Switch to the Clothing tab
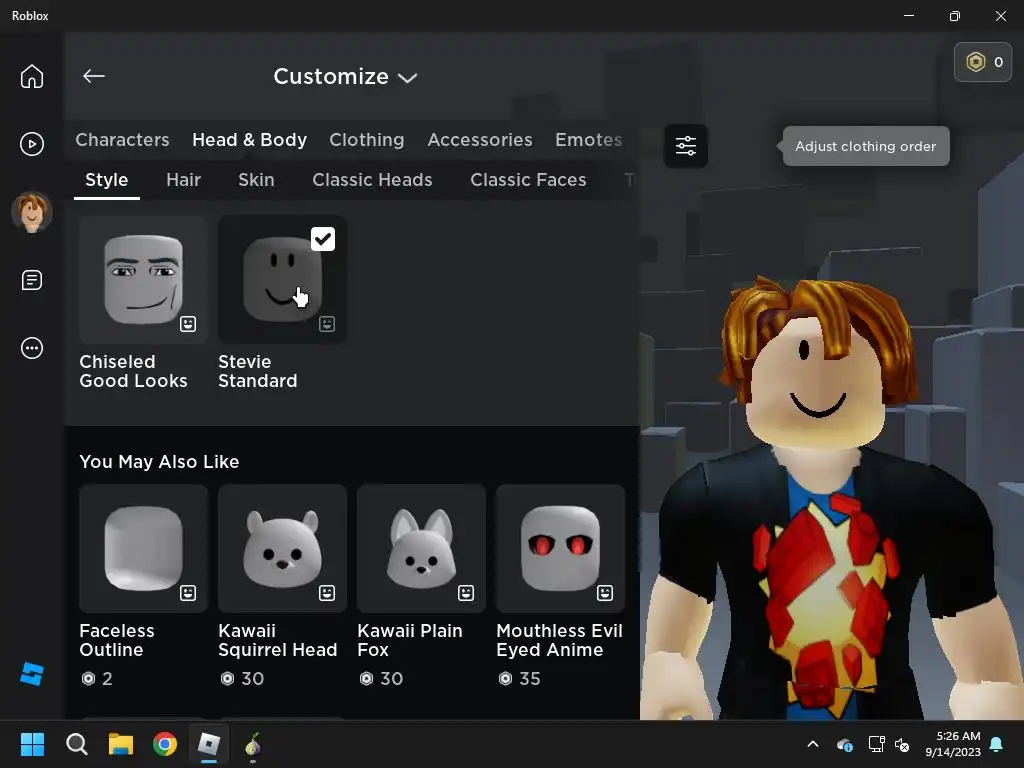This screenshot has width=1024, height=768. click(x=366, y=140)
